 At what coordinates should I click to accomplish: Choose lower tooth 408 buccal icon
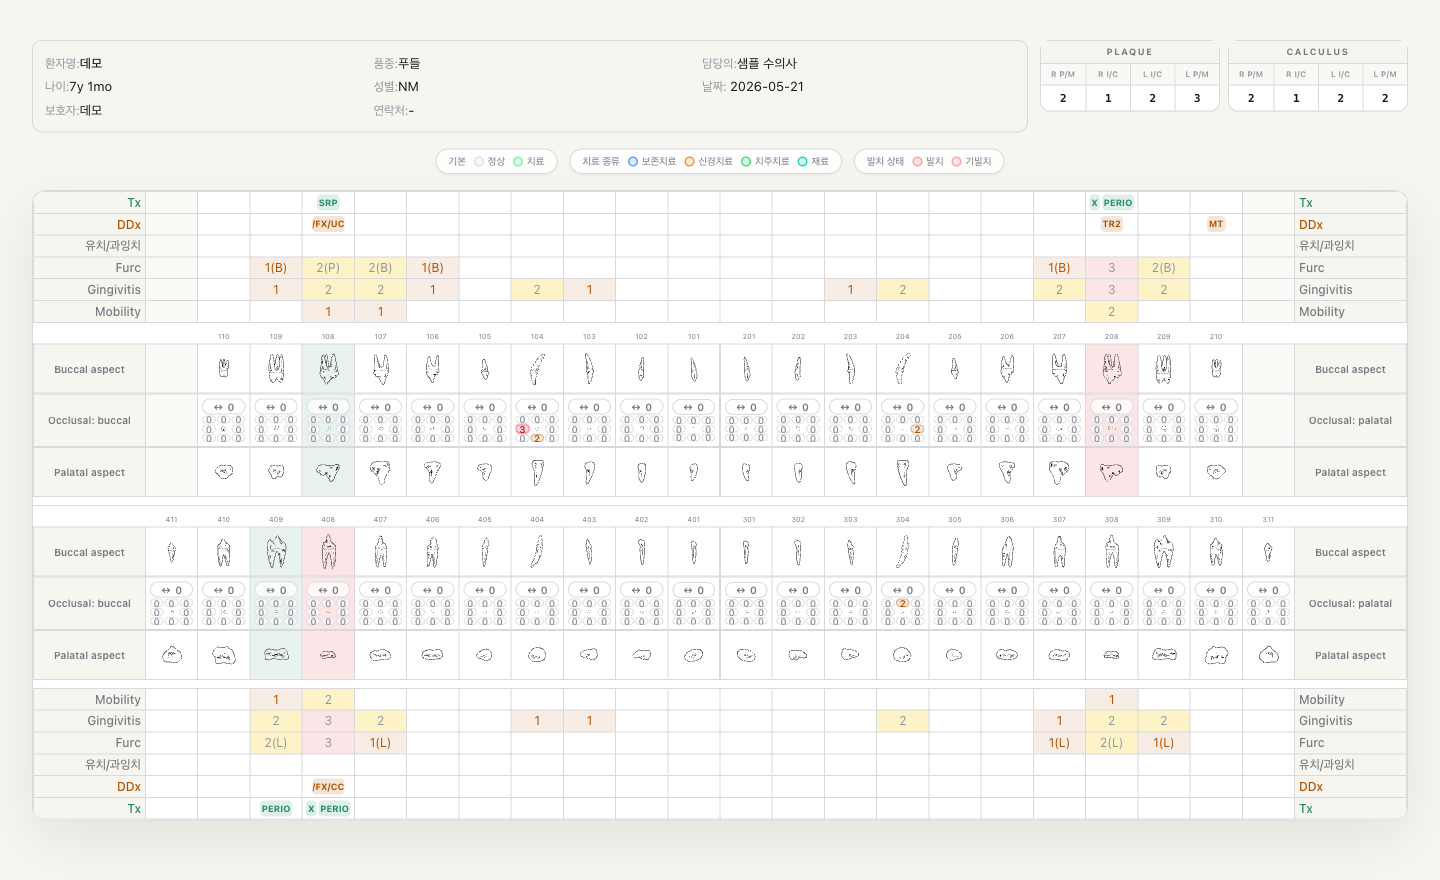[328, 552]
